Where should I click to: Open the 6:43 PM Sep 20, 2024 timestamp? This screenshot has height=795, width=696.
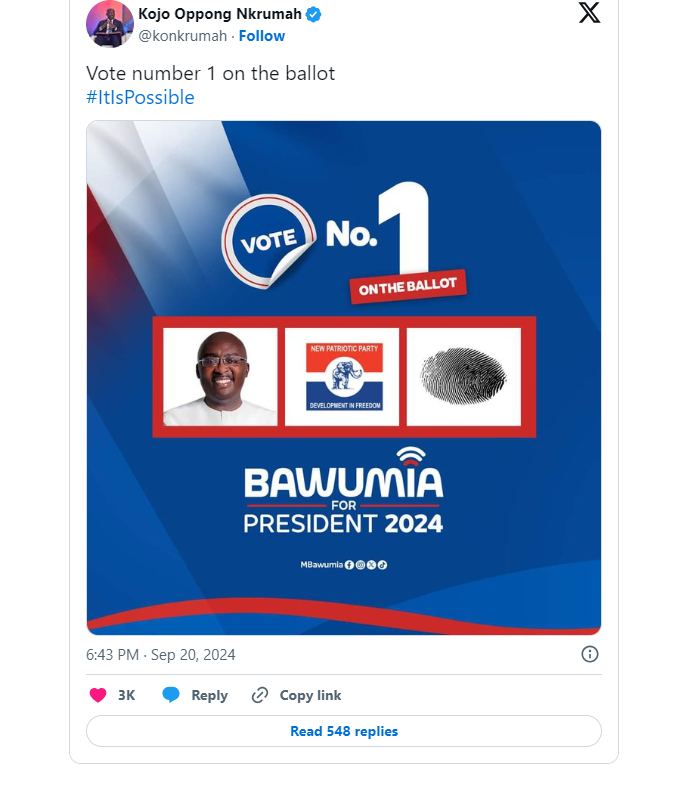pos(161,655)
